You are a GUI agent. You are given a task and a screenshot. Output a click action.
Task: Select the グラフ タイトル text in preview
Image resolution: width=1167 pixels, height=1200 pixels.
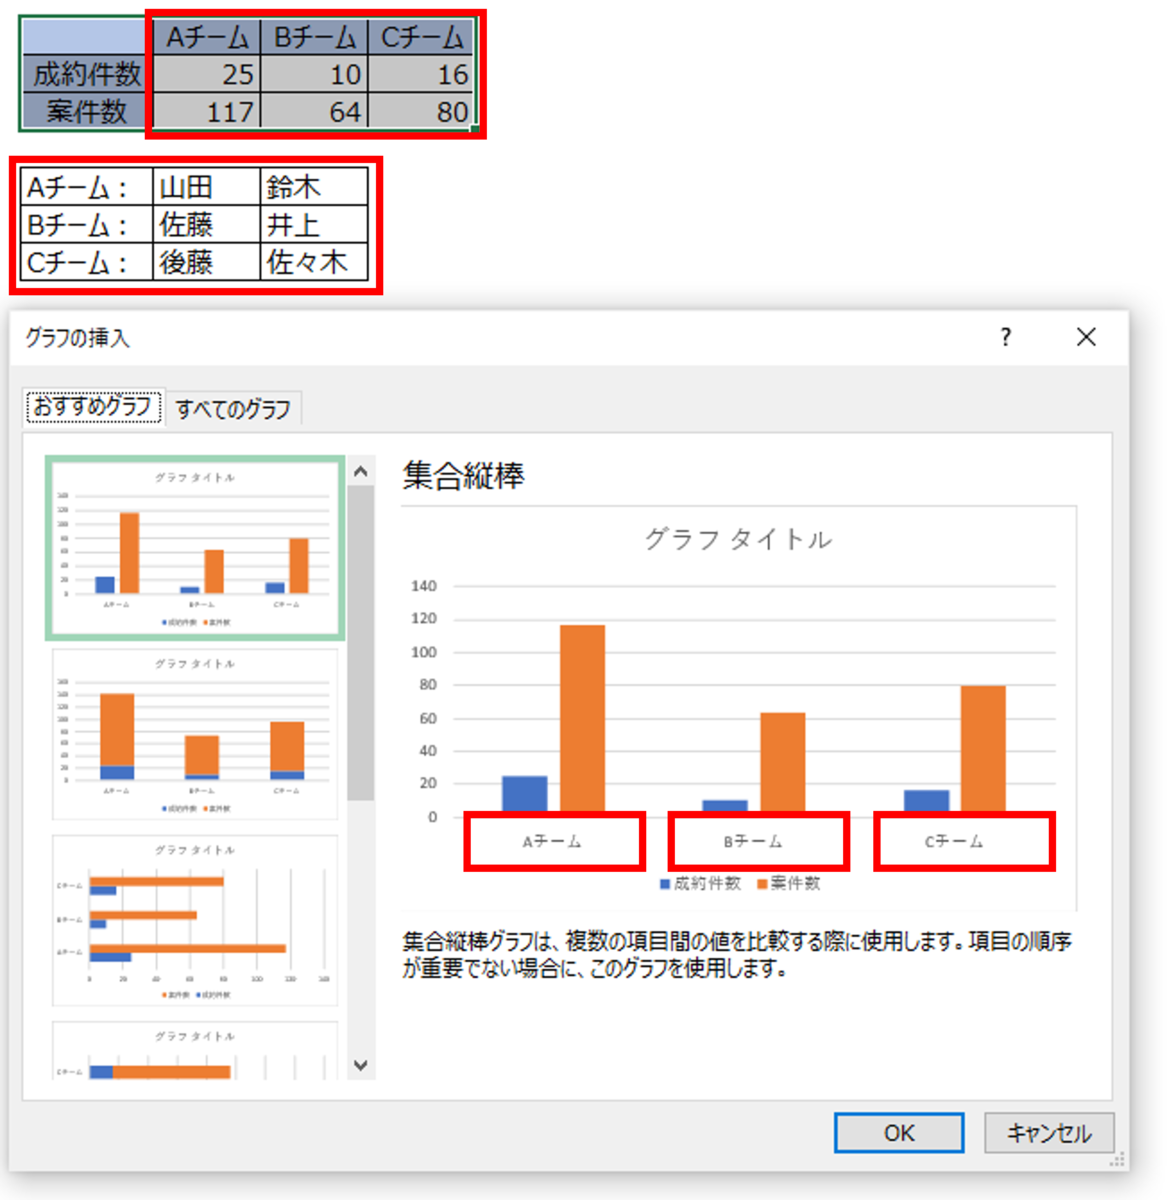739,538
